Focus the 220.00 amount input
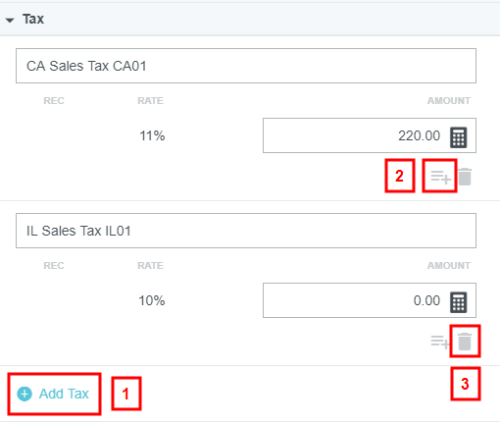 coord(369,135)
